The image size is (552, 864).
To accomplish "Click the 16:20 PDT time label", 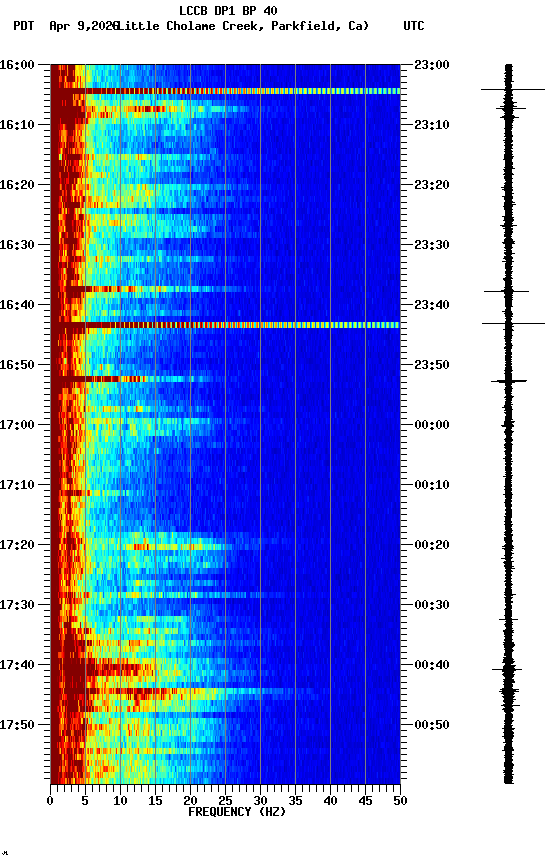I will (17, 185).
